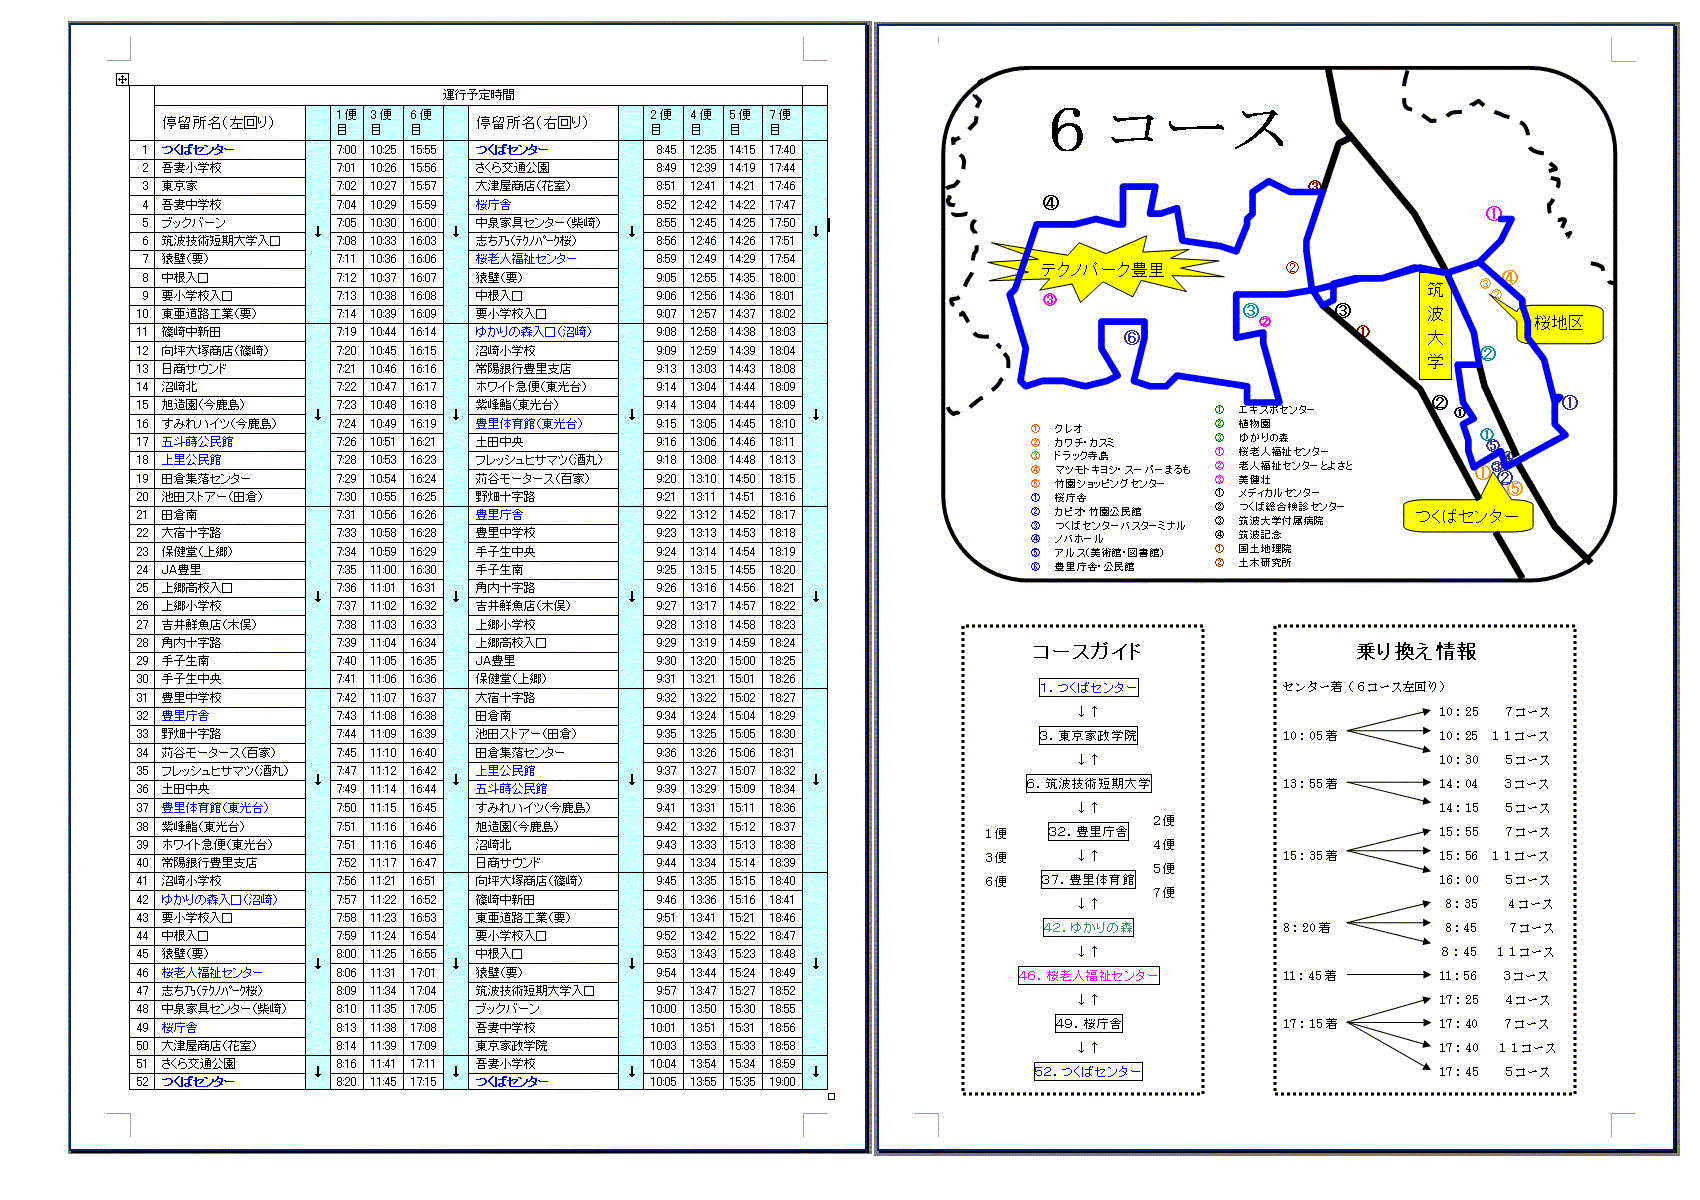The width and height of the screenshot is (1700, 1200).
Task: Select the 3. 東京家政学院 course guide box
Action: 1088,735
